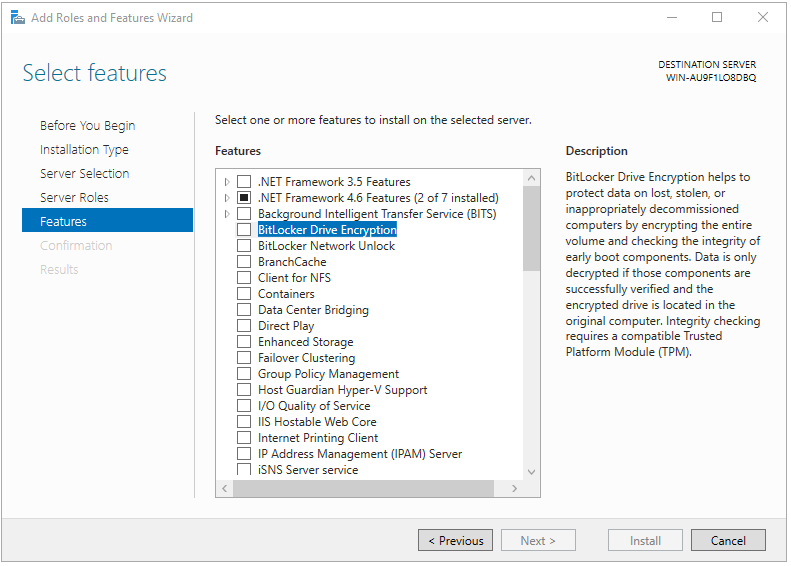Viewport: 791px width, 566px height.
Task: Check IIS Hostable Web Core box
Action: [244, 422]
